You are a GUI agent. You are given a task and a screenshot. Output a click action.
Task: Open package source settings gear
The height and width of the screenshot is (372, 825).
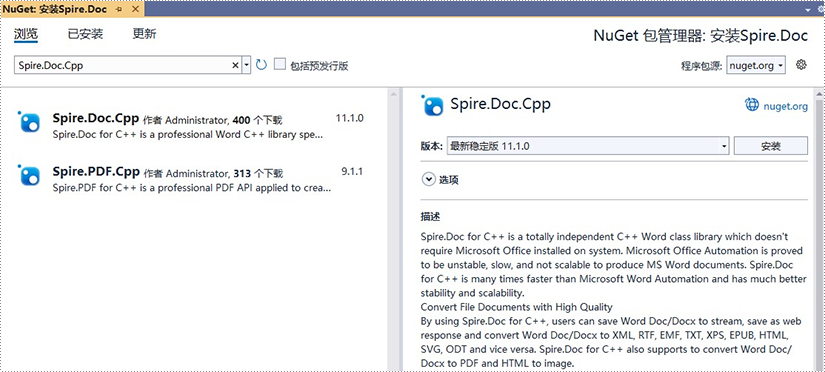[801, 65]
